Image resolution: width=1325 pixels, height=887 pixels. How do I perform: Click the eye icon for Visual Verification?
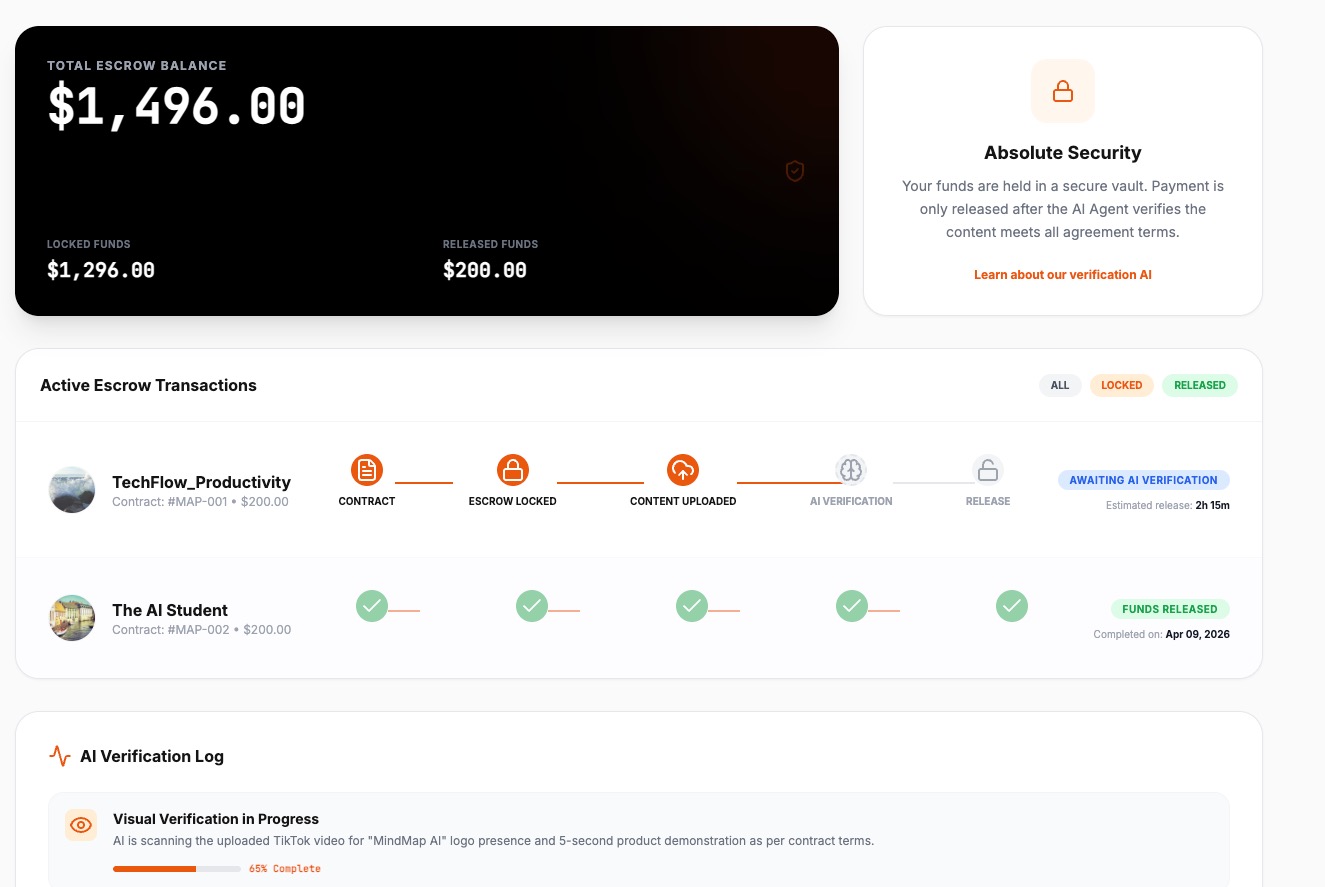81,825
